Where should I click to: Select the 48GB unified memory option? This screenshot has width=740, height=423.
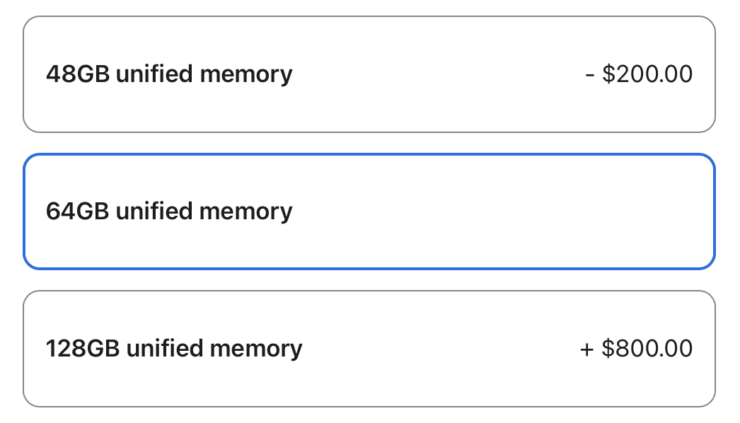[x=369, y=74]
